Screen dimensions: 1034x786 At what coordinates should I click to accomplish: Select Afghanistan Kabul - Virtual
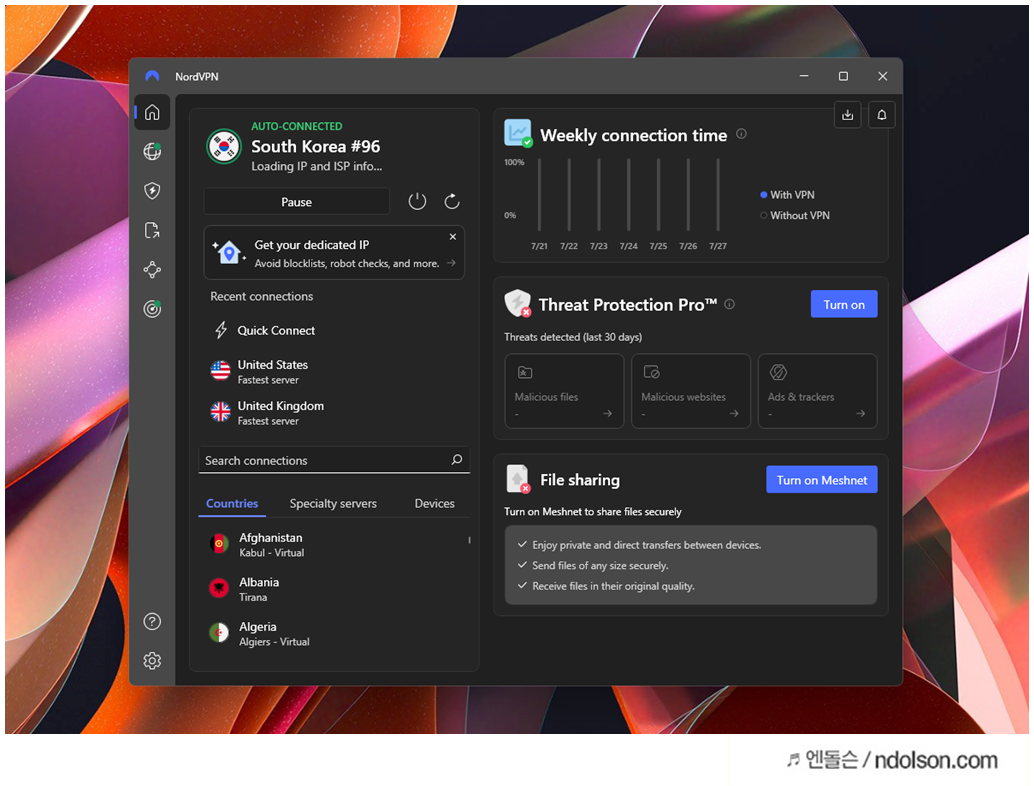click(334, 545)
